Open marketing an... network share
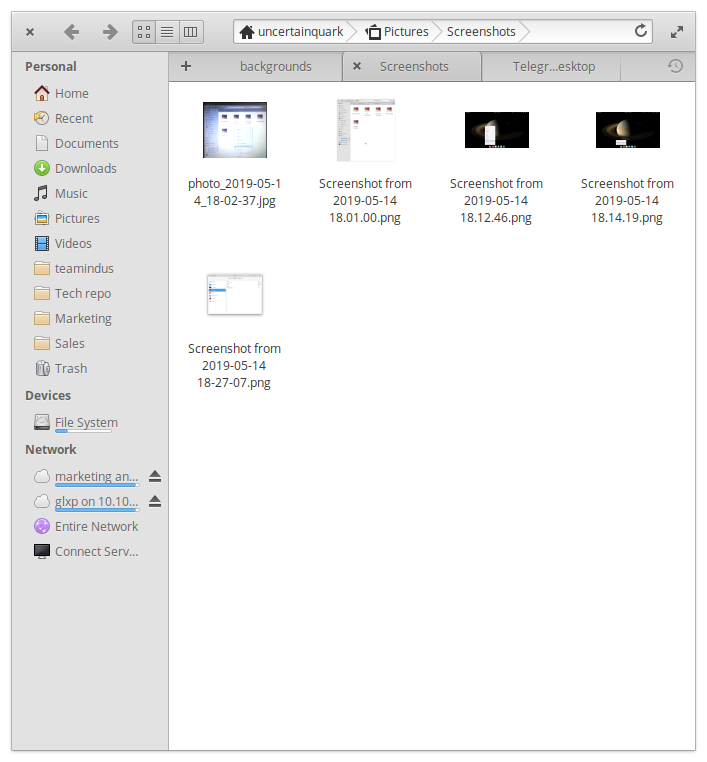The height and width of the screenshot is (762, 707). (86, 477)
